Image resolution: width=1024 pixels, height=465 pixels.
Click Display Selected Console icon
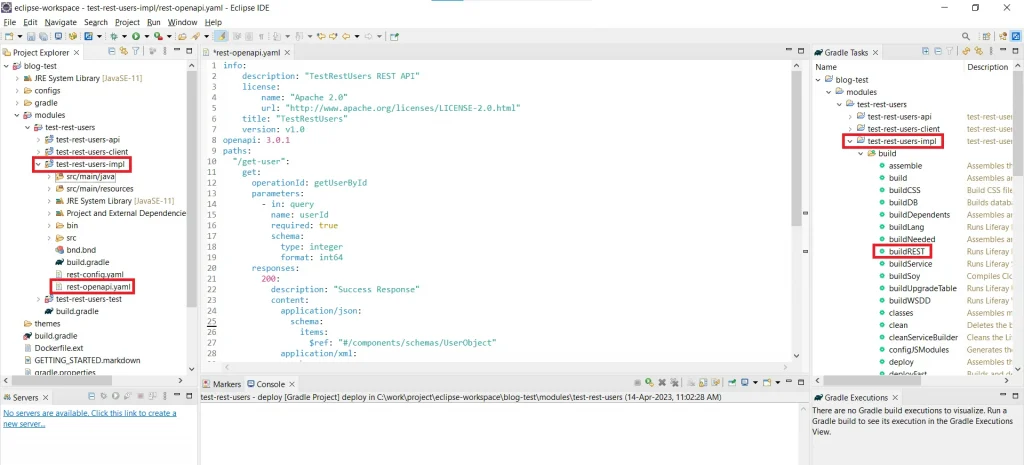click(x=744, y=383)
